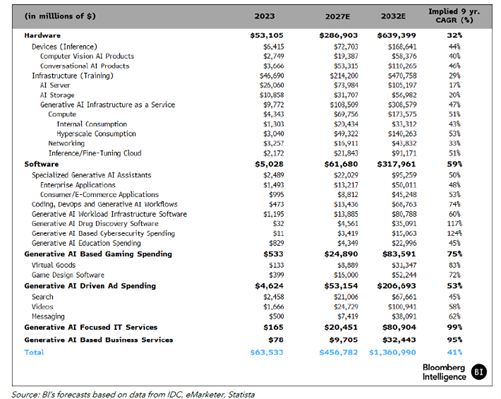Screen dimensions: 501x399
Task: Click the Software category label
Action: [41, 164]
